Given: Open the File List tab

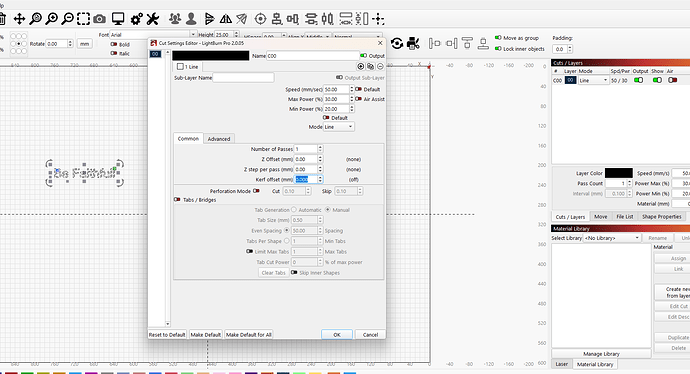Looking at the screenshot, I should point(624,216).
